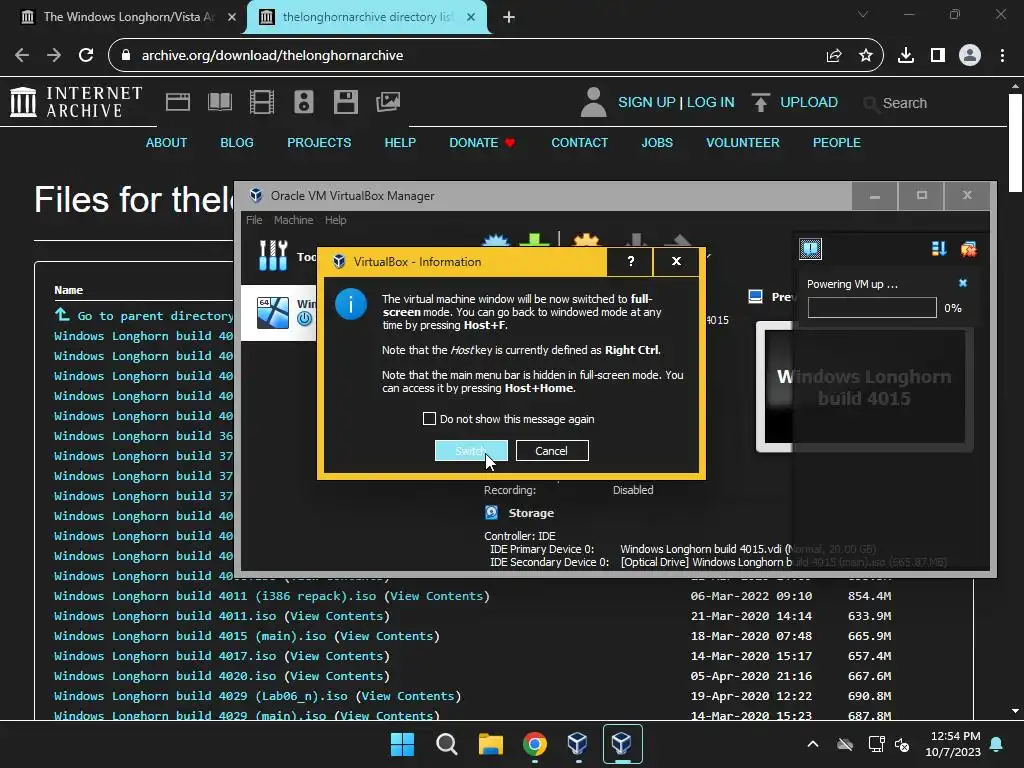The width and height of the screenshot is (1024, 768).
Task: Open File Explorer from taskbar
Action: coord(490,744)
